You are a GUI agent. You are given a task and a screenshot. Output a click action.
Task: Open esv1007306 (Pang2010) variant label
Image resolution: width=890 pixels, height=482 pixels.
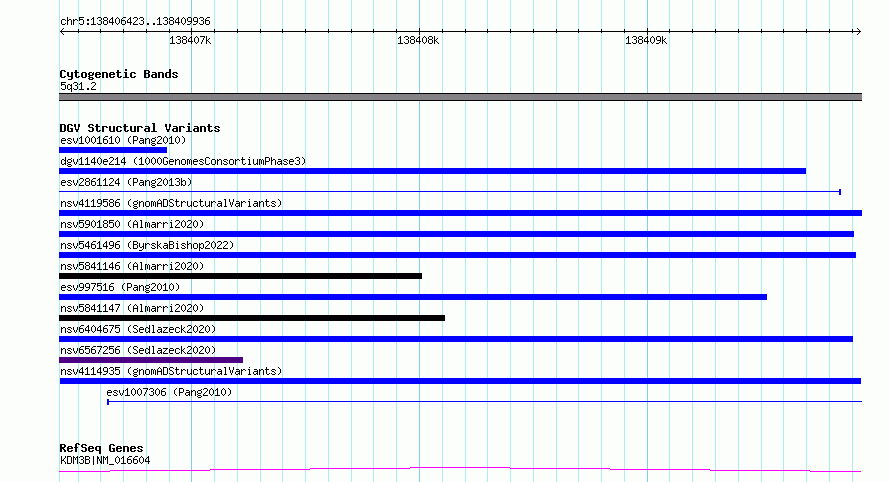pyautogui.click(x=169, y=392)
